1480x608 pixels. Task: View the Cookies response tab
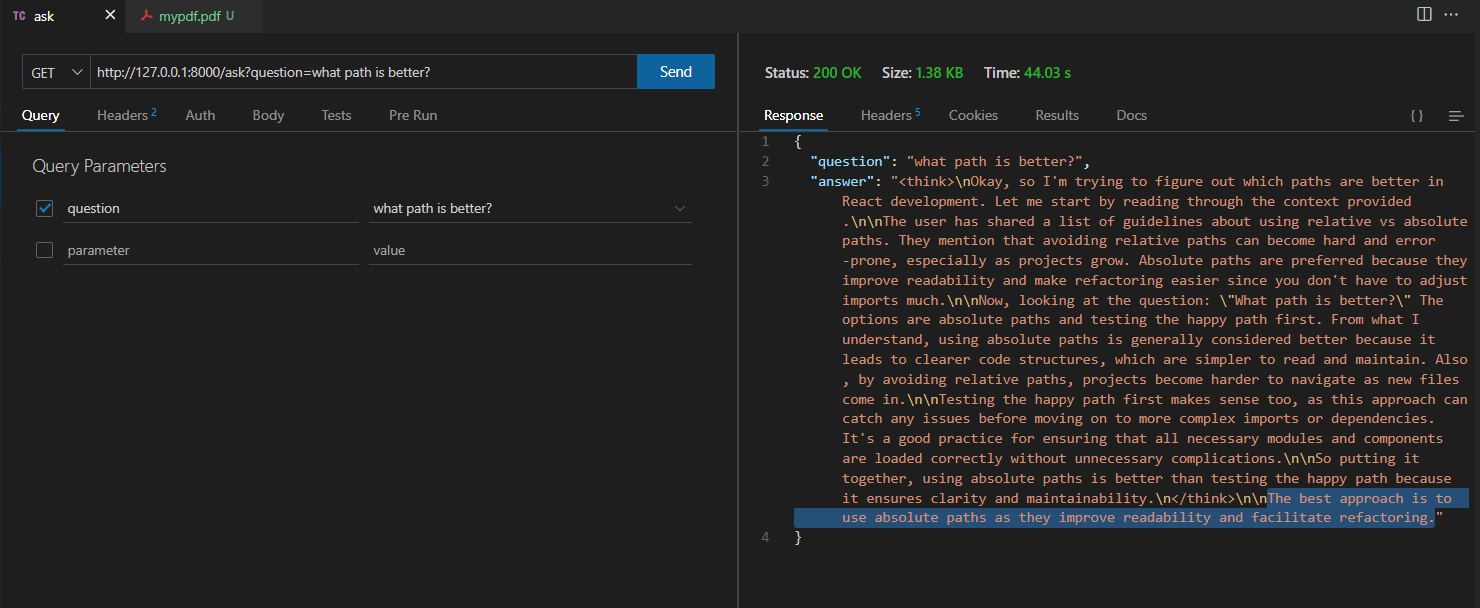(973, 115)
